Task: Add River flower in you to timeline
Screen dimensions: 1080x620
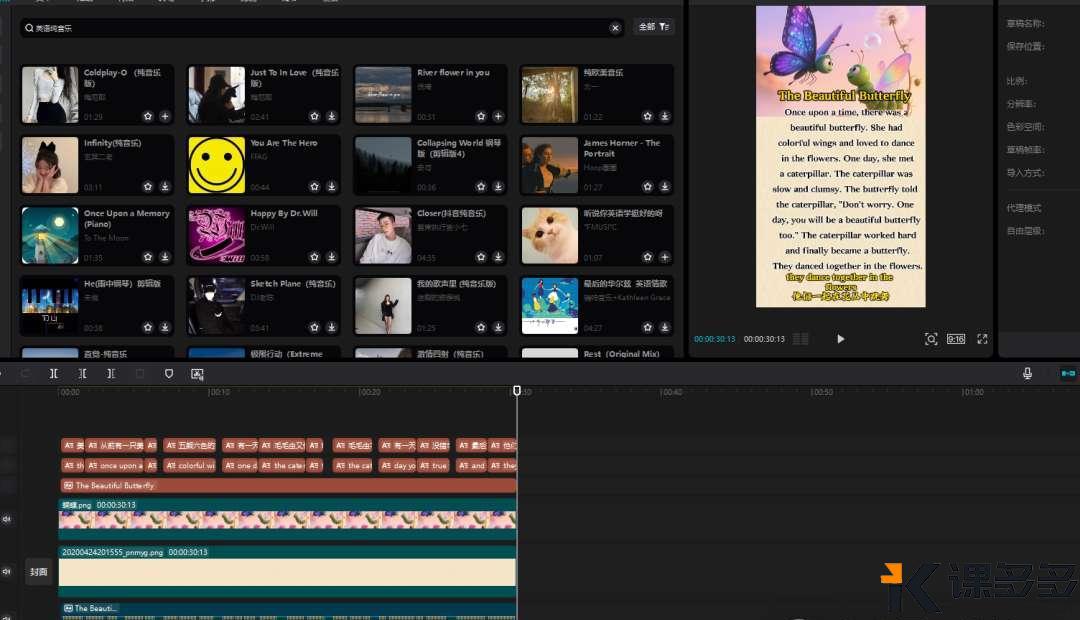Action: point(498,116)
